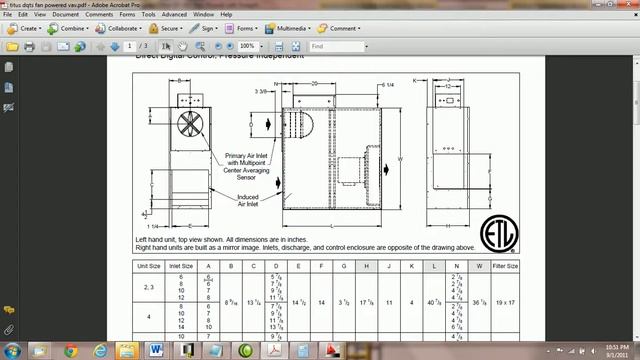Open the Help menu

226,14
